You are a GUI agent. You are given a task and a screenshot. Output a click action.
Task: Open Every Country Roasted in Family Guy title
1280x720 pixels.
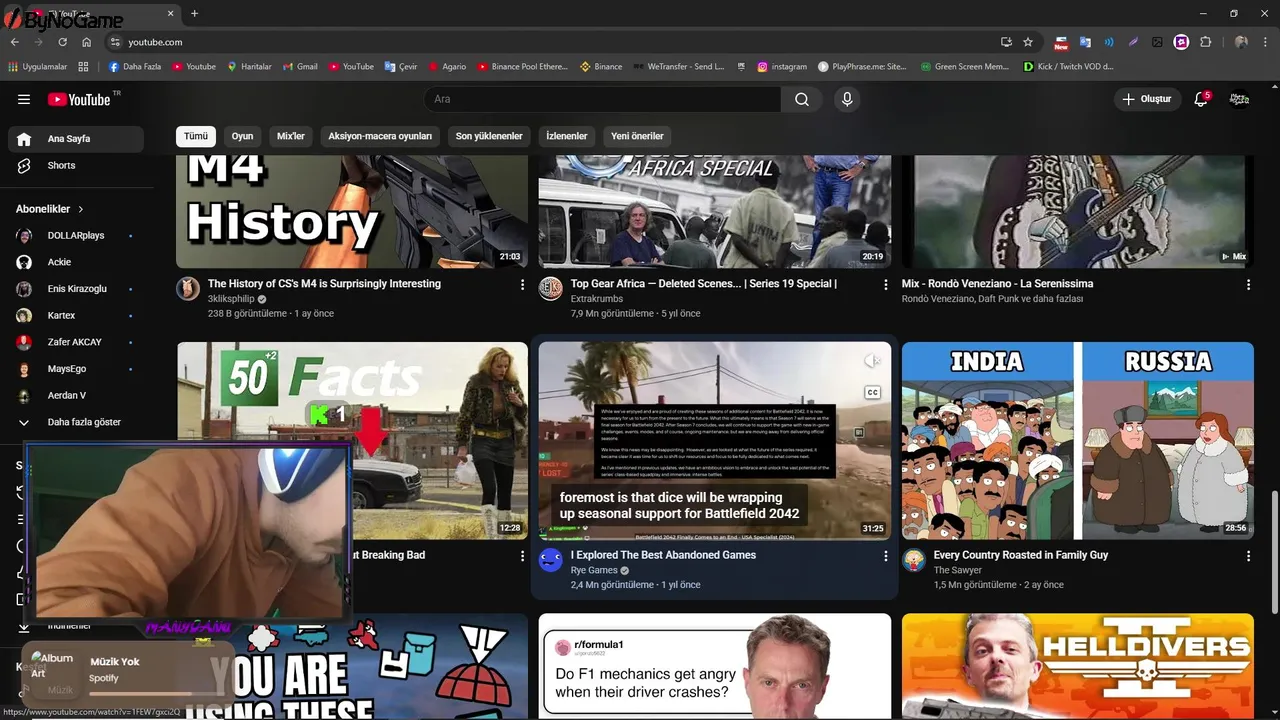pyautogui.click(x=1021, y=555)
